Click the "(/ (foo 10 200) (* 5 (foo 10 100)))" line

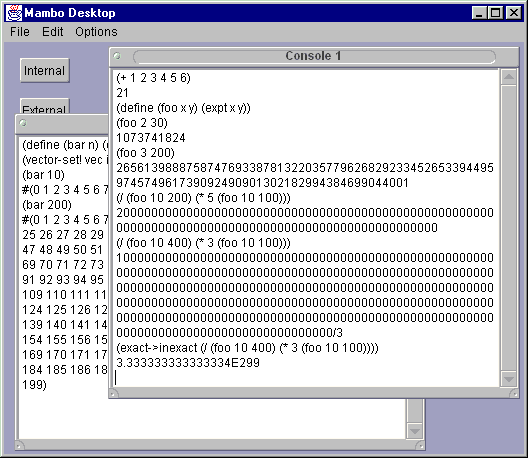[x=203, y=198]
